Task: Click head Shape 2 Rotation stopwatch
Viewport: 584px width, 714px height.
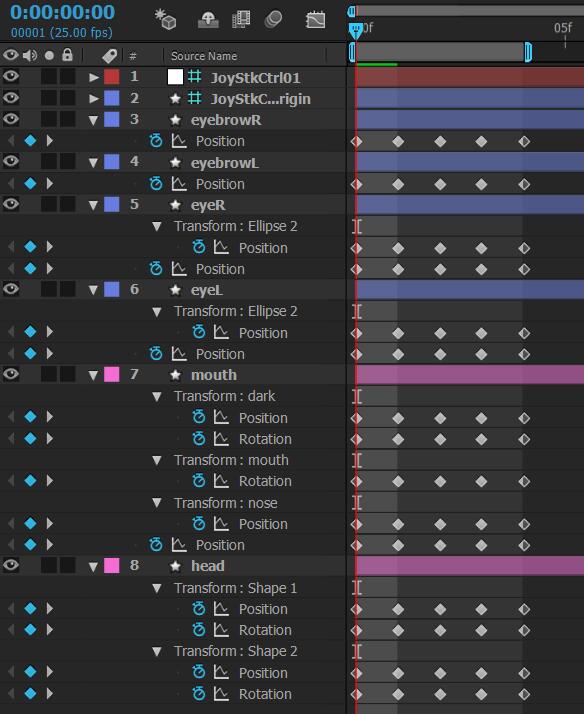Action: click(x=198, y=694)
